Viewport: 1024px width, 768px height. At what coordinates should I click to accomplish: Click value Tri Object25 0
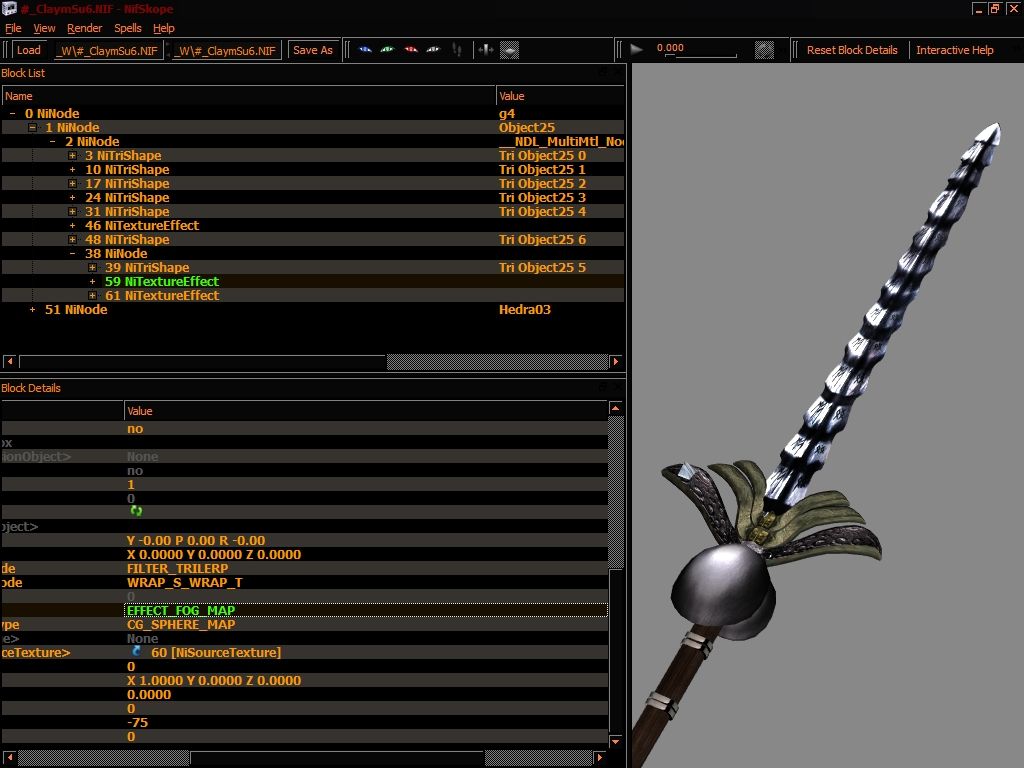(x=542, y=155)
